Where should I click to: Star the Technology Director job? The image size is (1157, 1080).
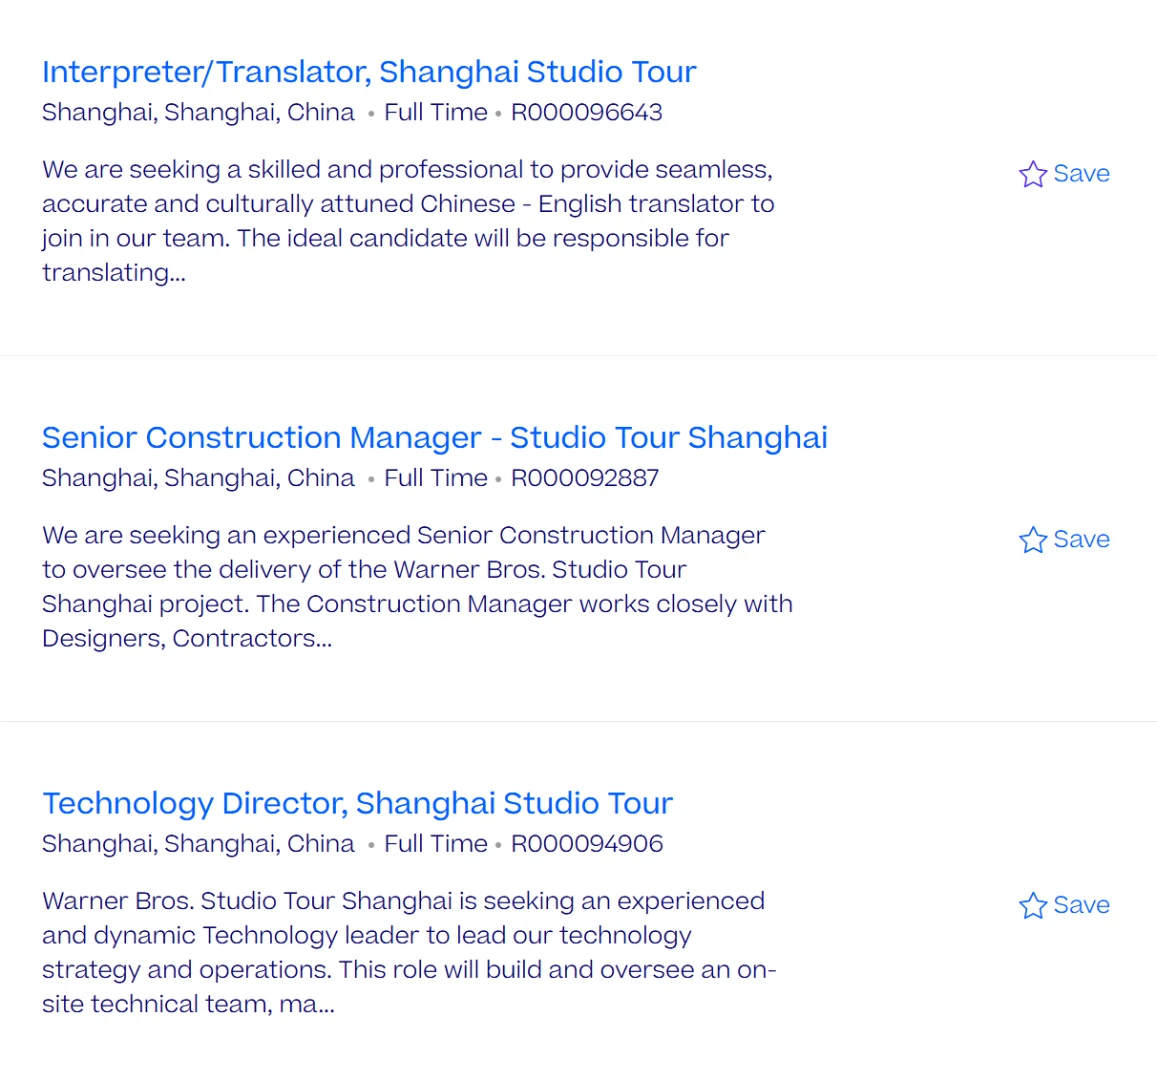pyautogui.click(x=1032, y=906)
